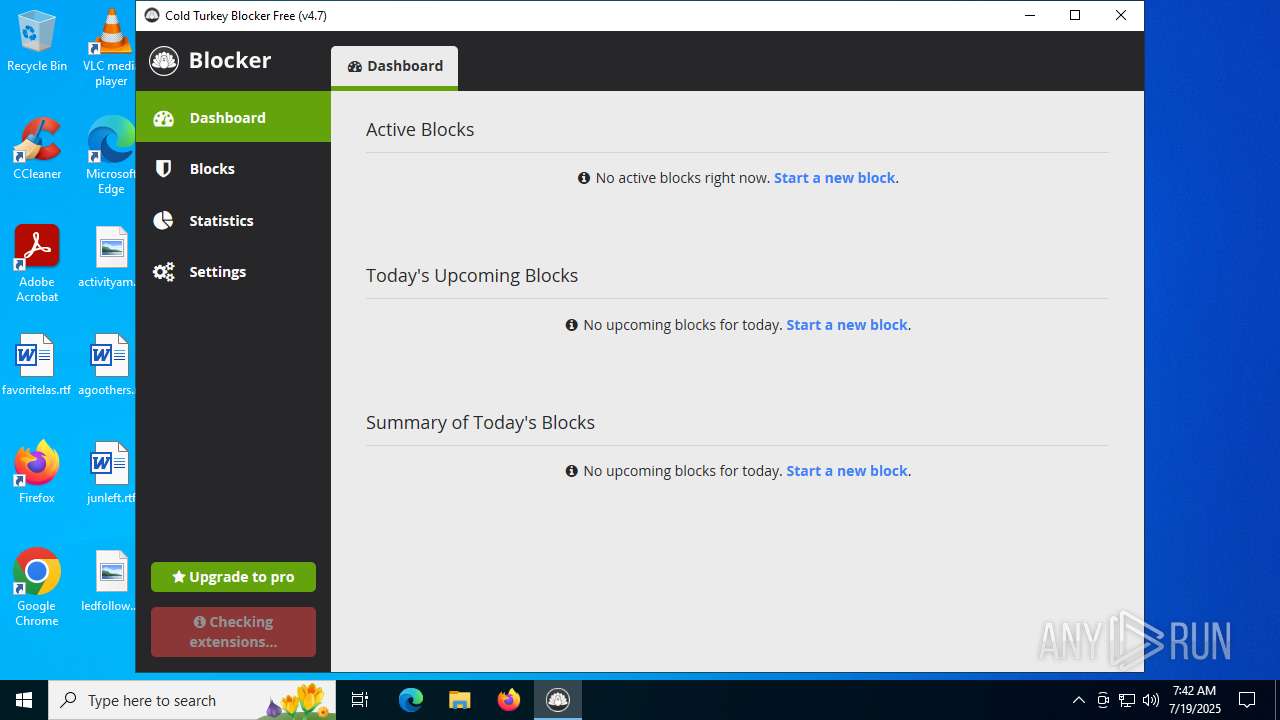
Task: Click the Upgrade to pro button
Action: [233, 577]
